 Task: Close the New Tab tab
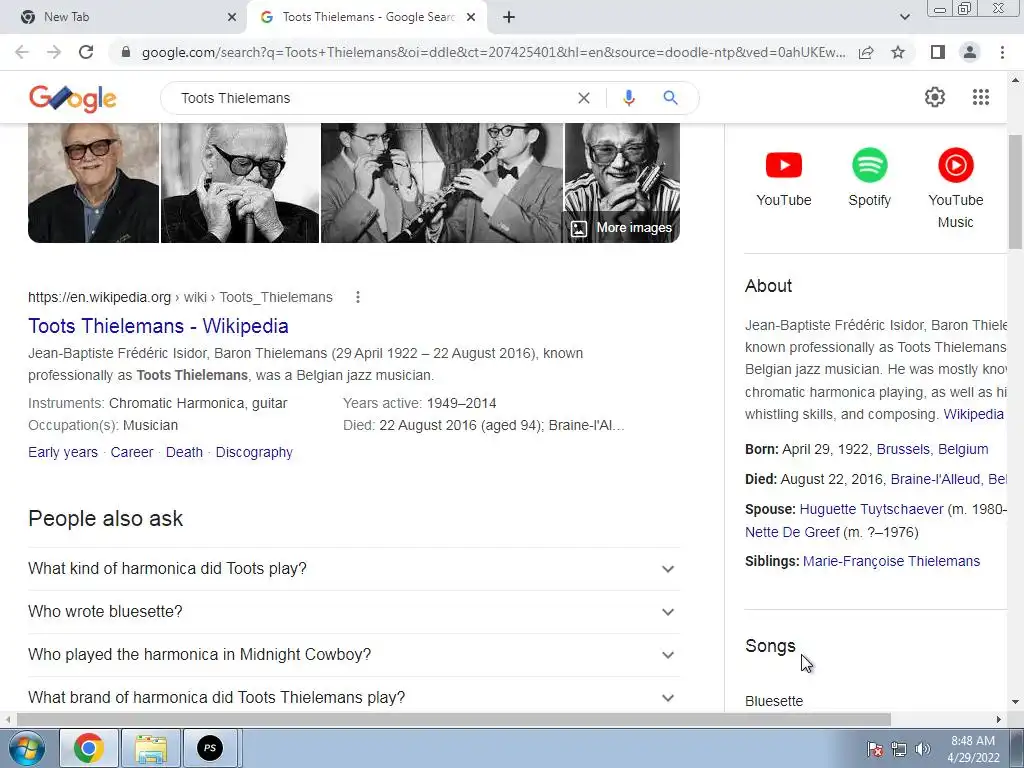[232, 17]
